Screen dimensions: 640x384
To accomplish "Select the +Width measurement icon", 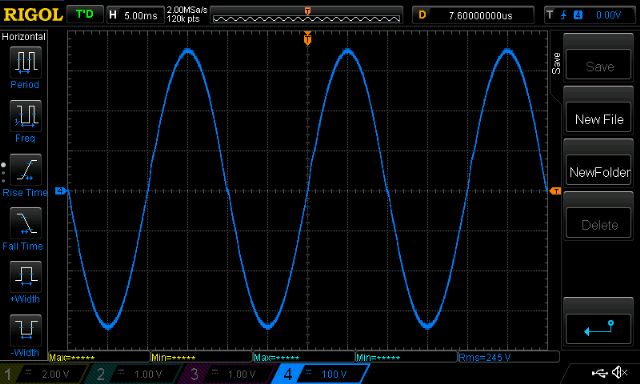I will coord(25,276).
